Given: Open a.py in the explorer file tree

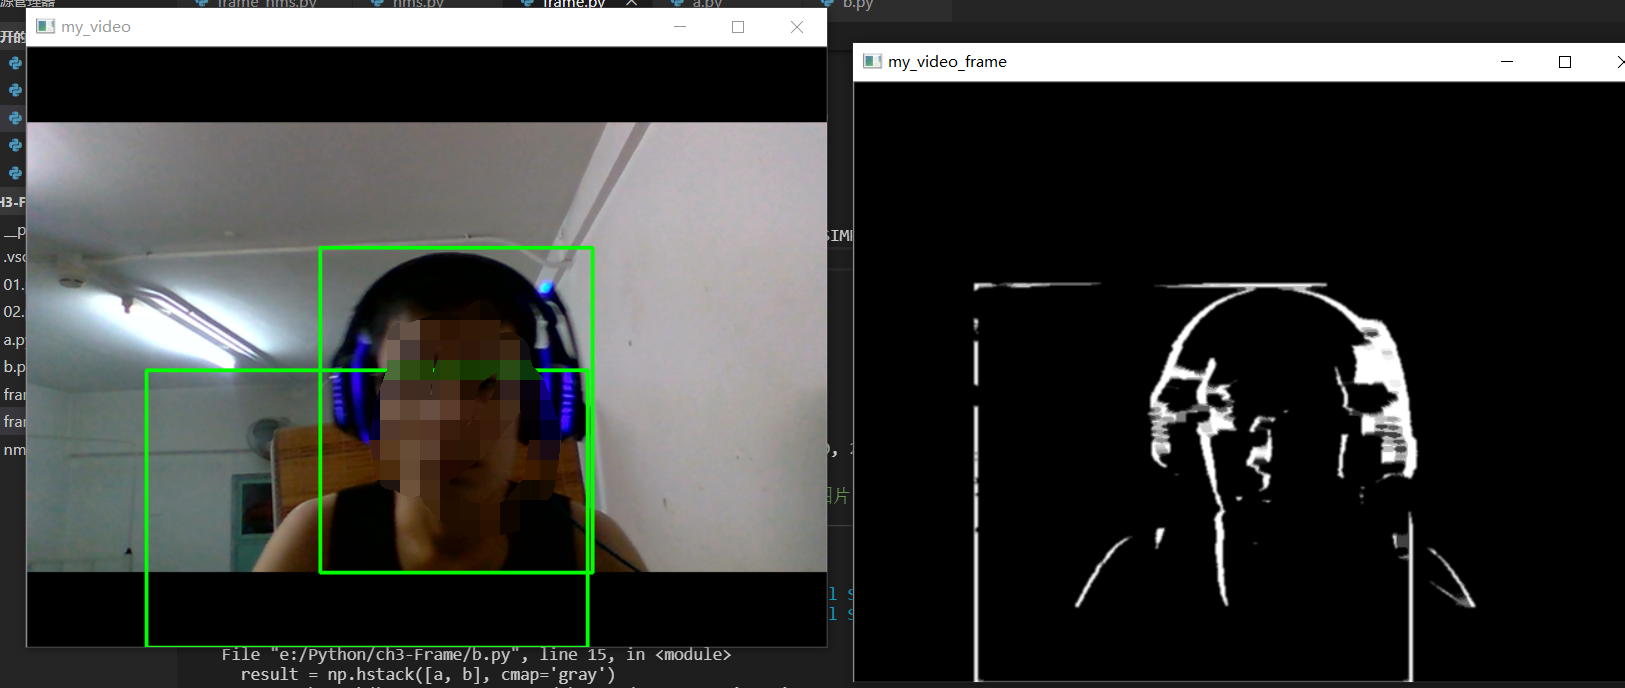Looking at the screenshot, I should click(x=13, y=340).
